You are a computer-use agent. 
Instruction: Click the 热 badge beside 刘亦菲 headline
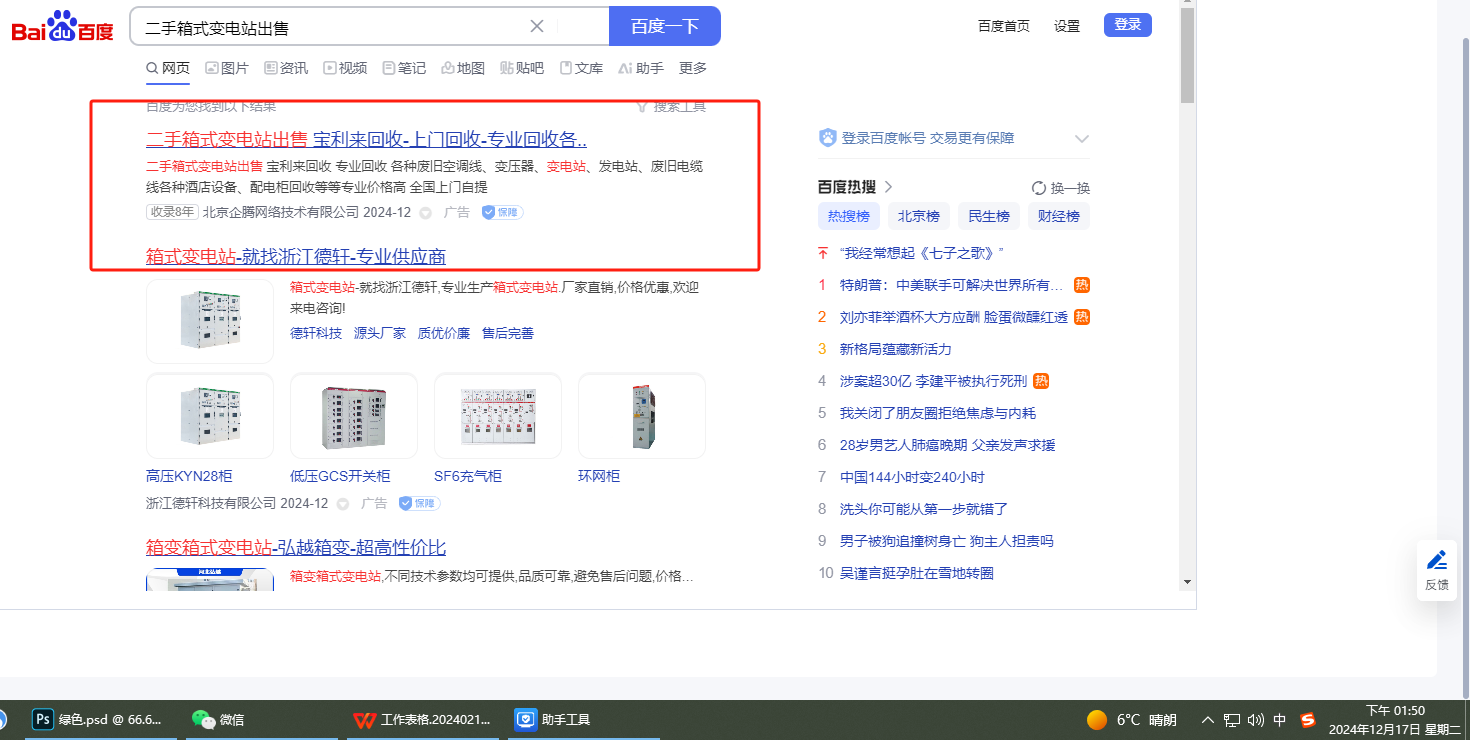coord(1082,317)
